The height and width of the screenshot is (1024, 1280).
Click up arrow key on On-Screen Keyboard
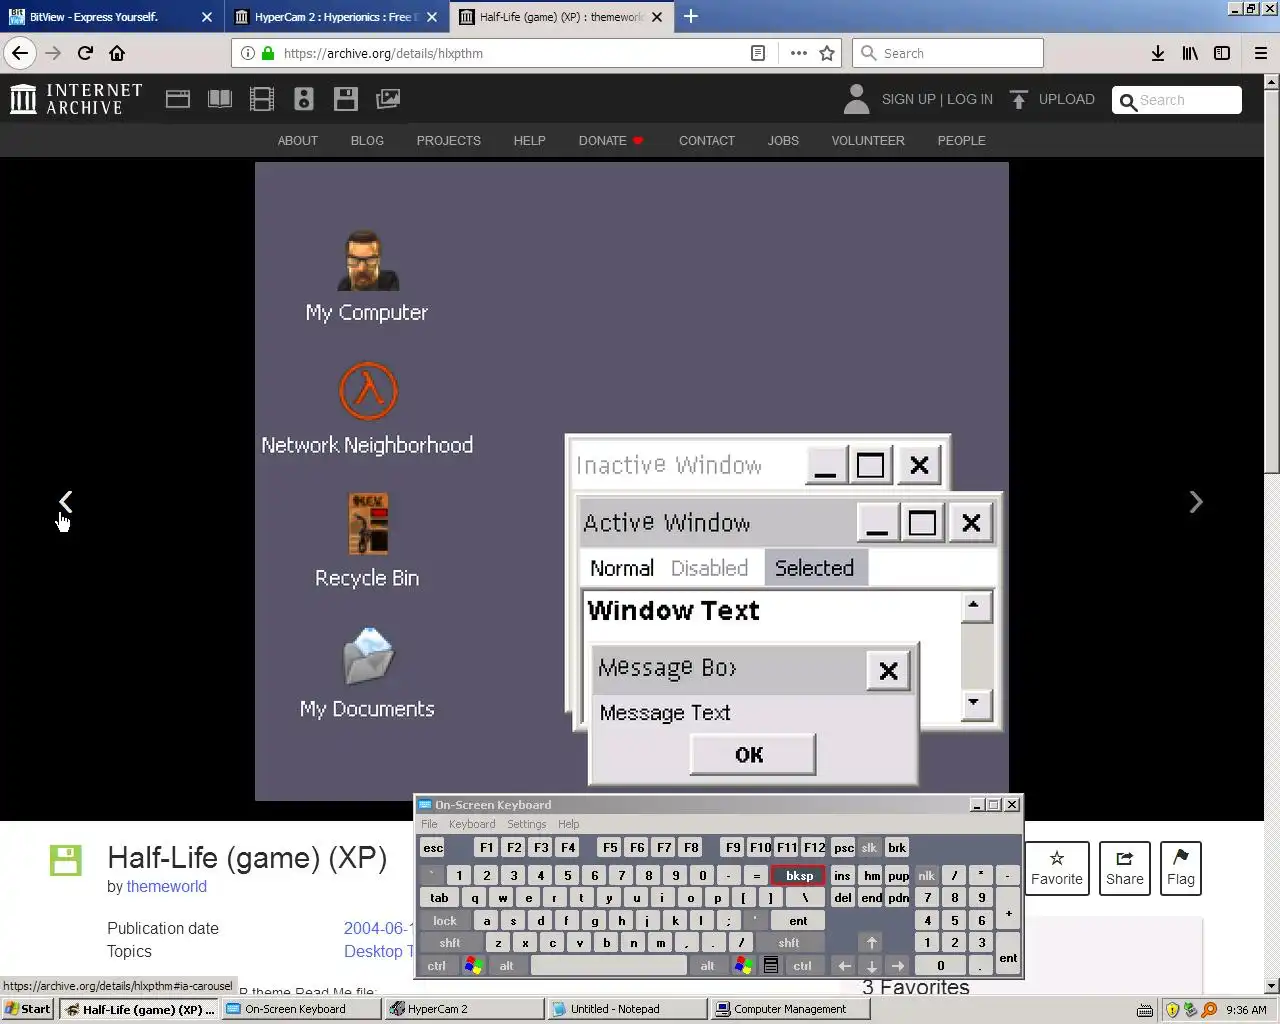point(872,942)
